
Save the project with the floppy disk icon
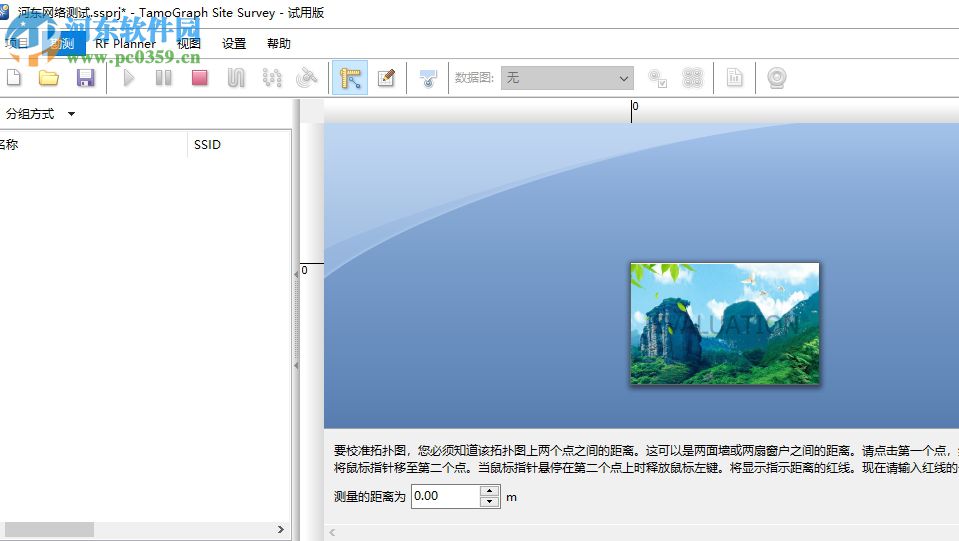85,78
